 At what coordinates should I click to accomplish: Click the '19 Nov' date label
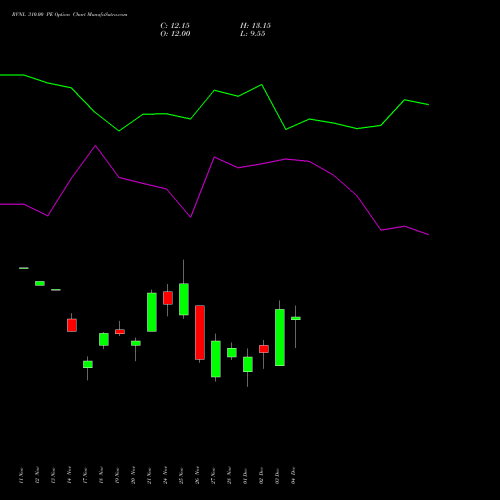[x=117, y=475]
